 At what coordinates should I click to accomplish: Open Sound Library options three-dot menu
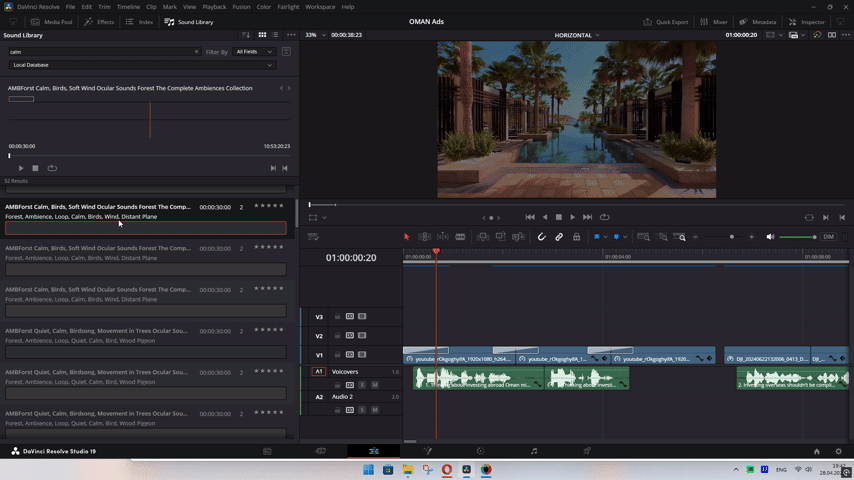(291, 35)
